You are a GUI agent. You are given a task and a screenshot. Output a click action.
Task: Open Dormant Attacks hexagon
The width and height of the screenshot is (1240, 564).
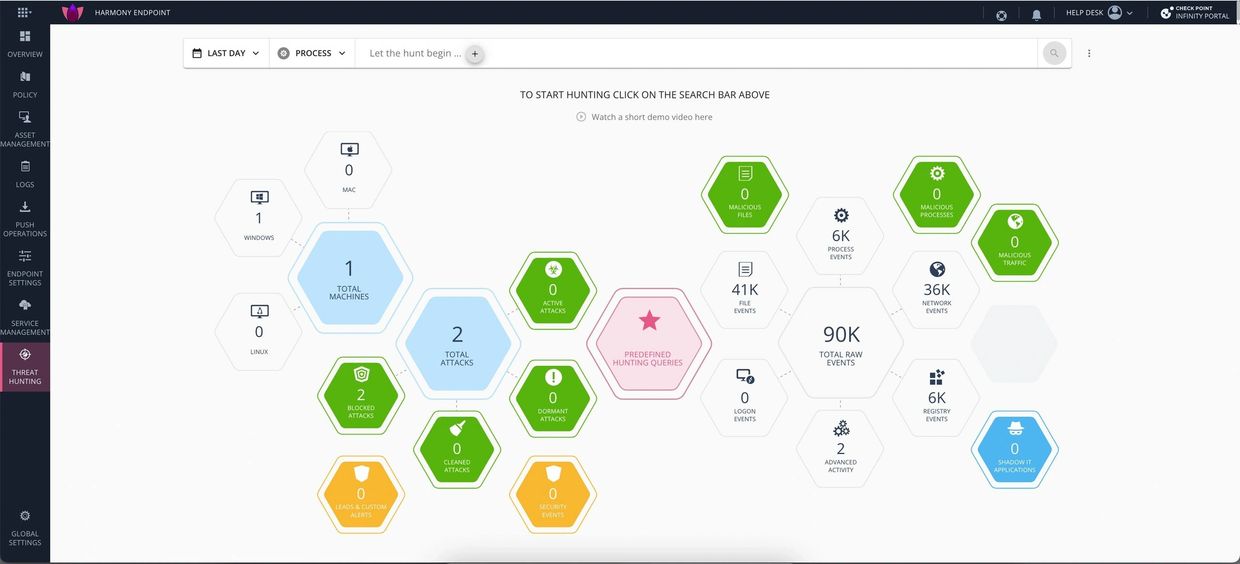tap(553, 398)
